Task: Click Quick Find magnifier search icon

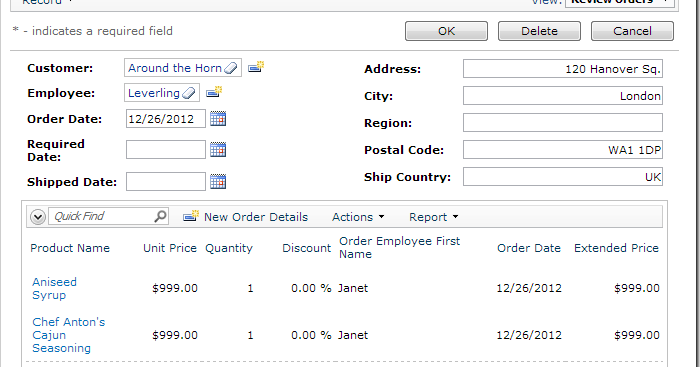Action: click(x=160, y=216)
